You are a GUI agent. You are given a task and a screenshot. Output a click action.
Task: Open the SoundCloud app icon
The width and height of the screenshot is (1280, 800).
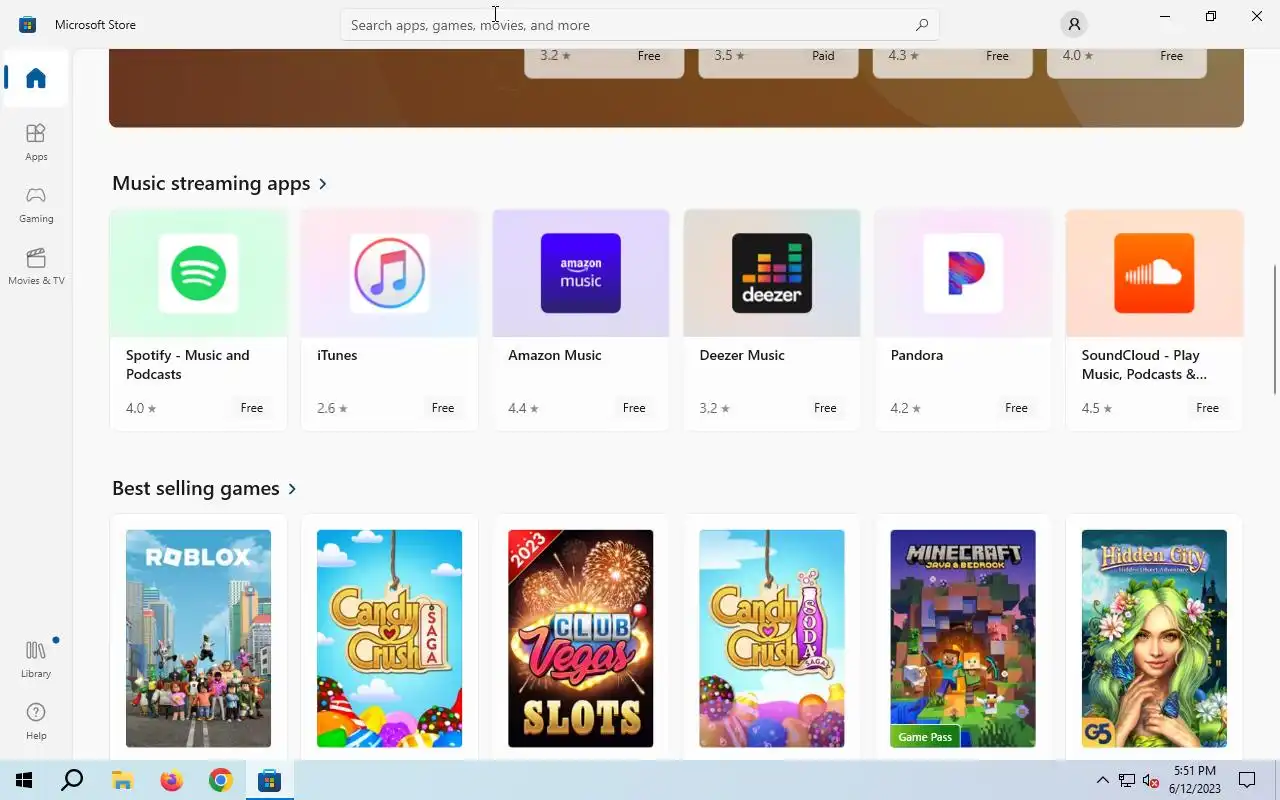(1154, 273)
